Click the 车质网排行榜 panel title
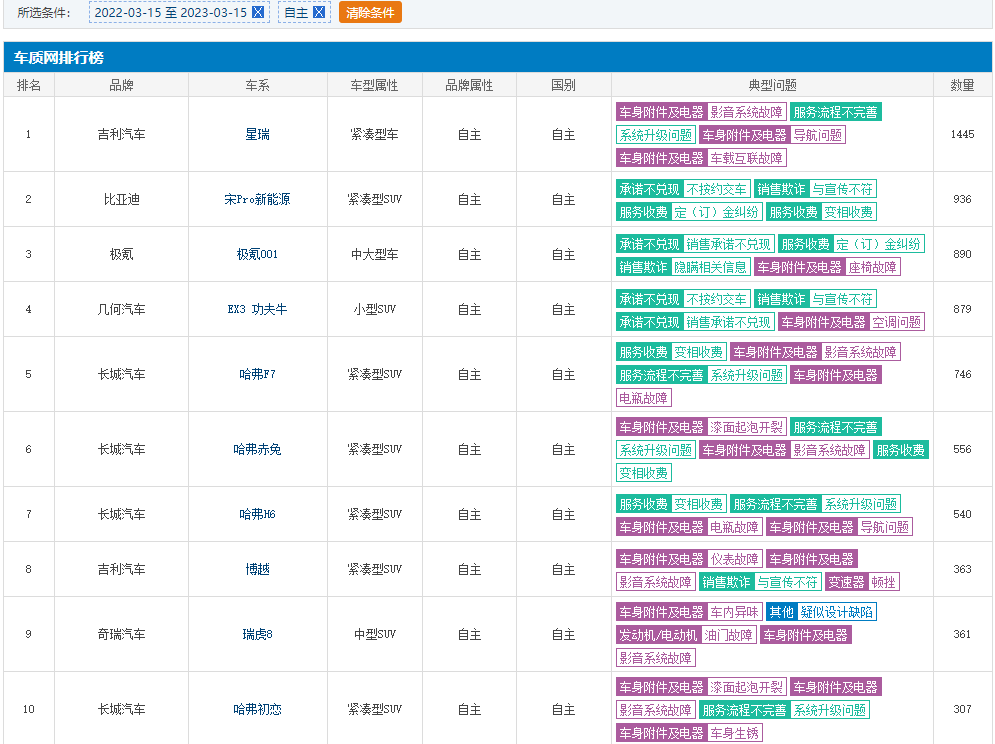Image resolution: width=995 pixels, height=744 pixels. pos(59,58)
